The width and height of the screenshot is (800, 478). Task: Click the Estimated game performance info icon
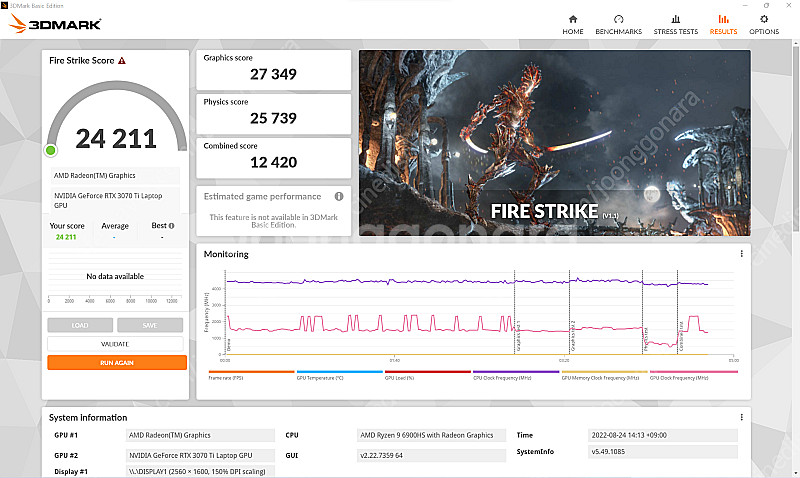click(339, 196)
